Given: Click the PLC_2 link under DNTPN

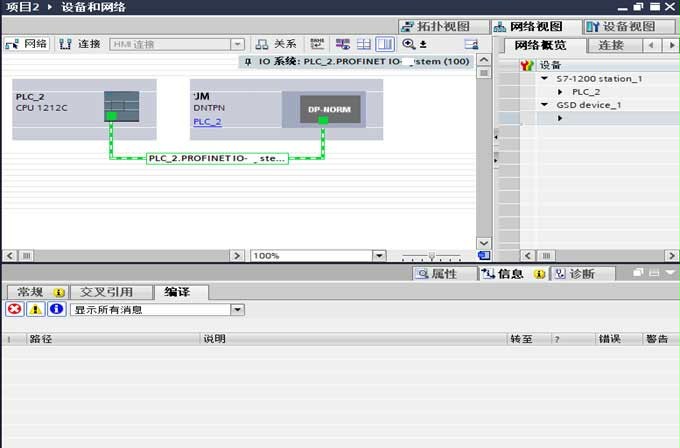Looking at the screenshot, I should [x=207, y=122].
